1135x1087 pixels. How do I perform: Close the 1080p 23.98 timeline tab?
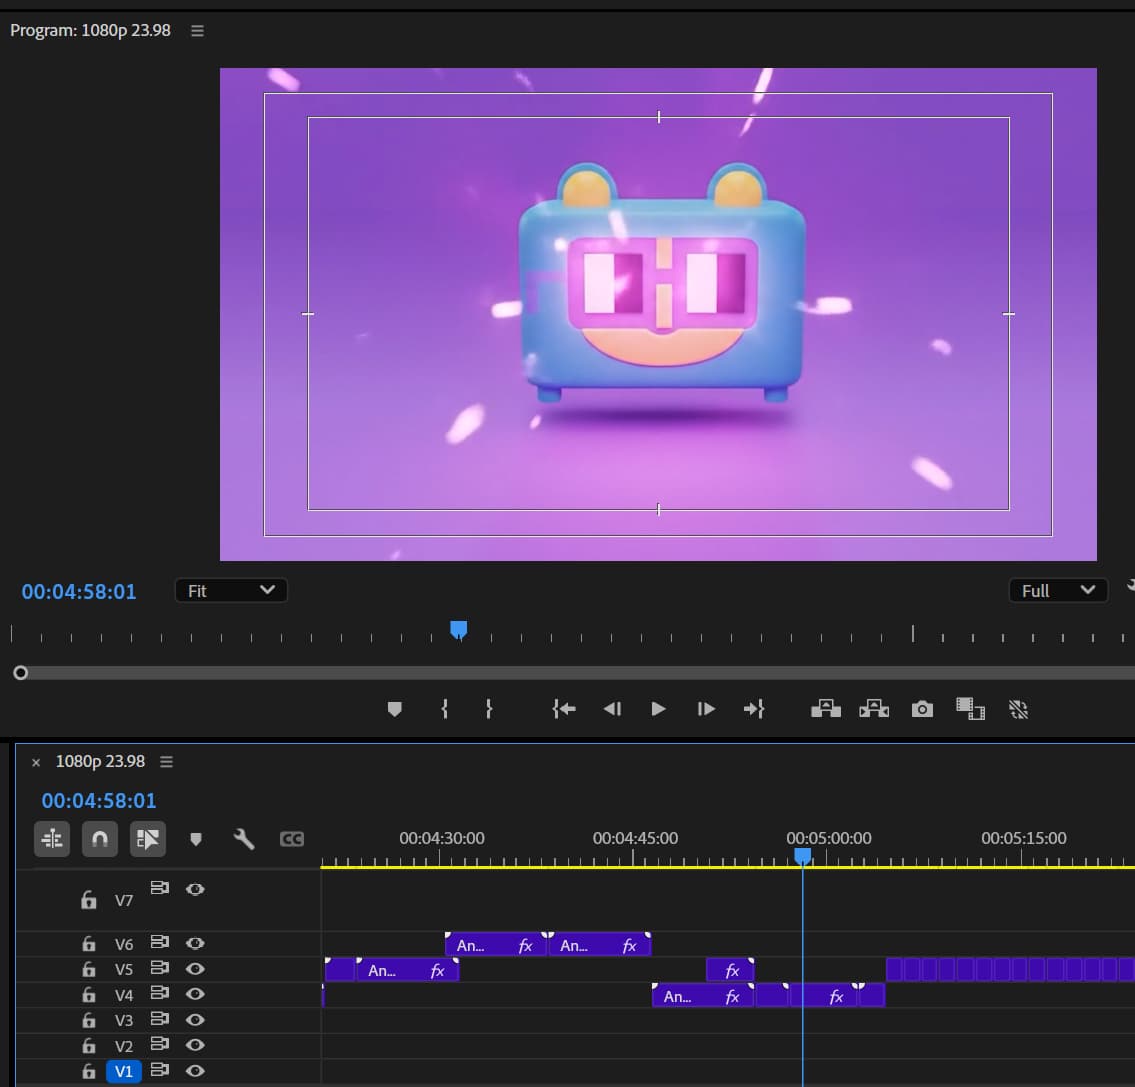pos(36,762)
